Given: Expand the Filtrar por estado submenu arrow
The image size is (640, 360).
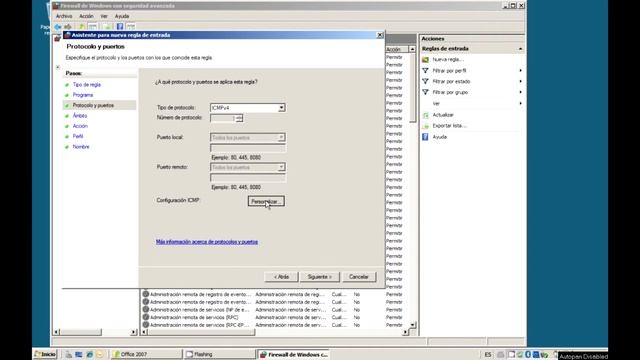Looking at the screenshot, I should pyautogui.click(x=520, y=81).
